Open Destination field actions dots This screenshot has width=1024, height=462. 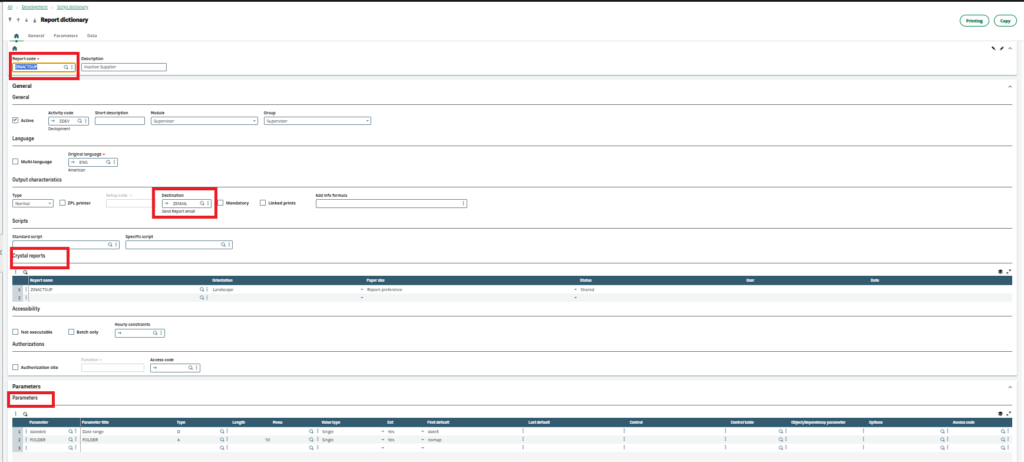(208, 204)
